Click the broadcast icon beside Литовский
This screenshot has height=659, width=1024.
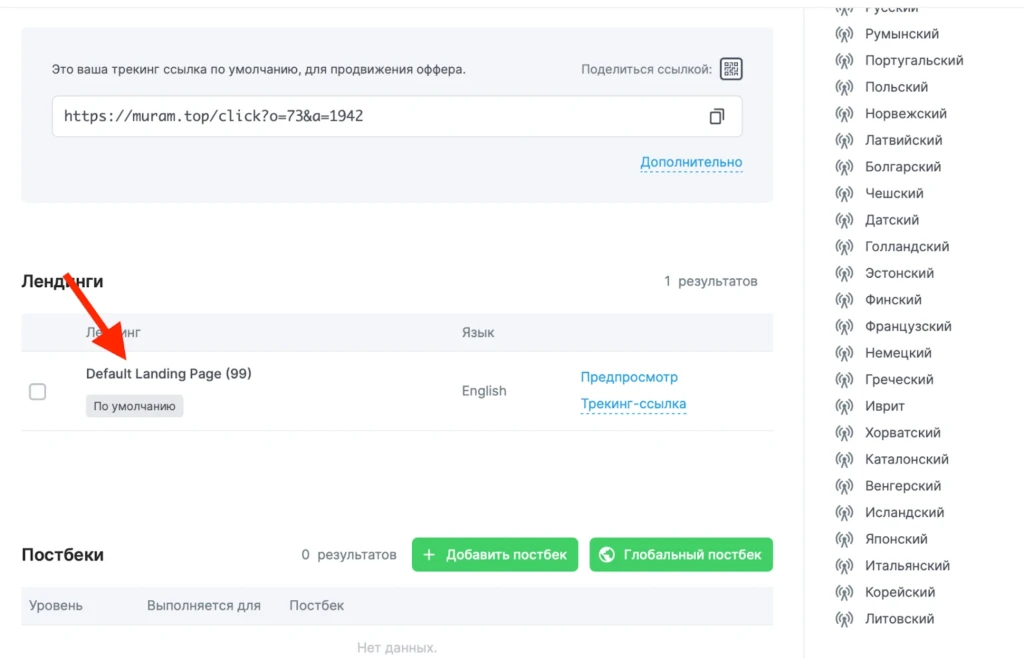pos(844,619)
